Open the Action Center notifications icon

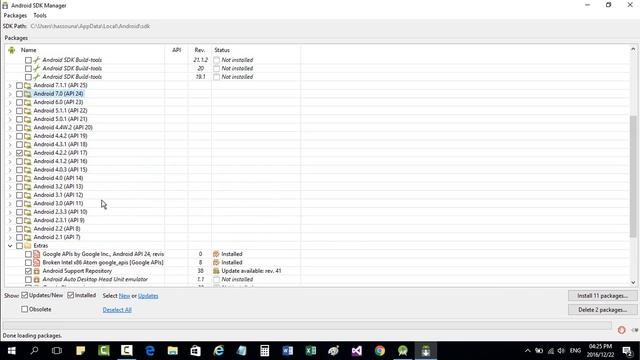pos(628,351)
